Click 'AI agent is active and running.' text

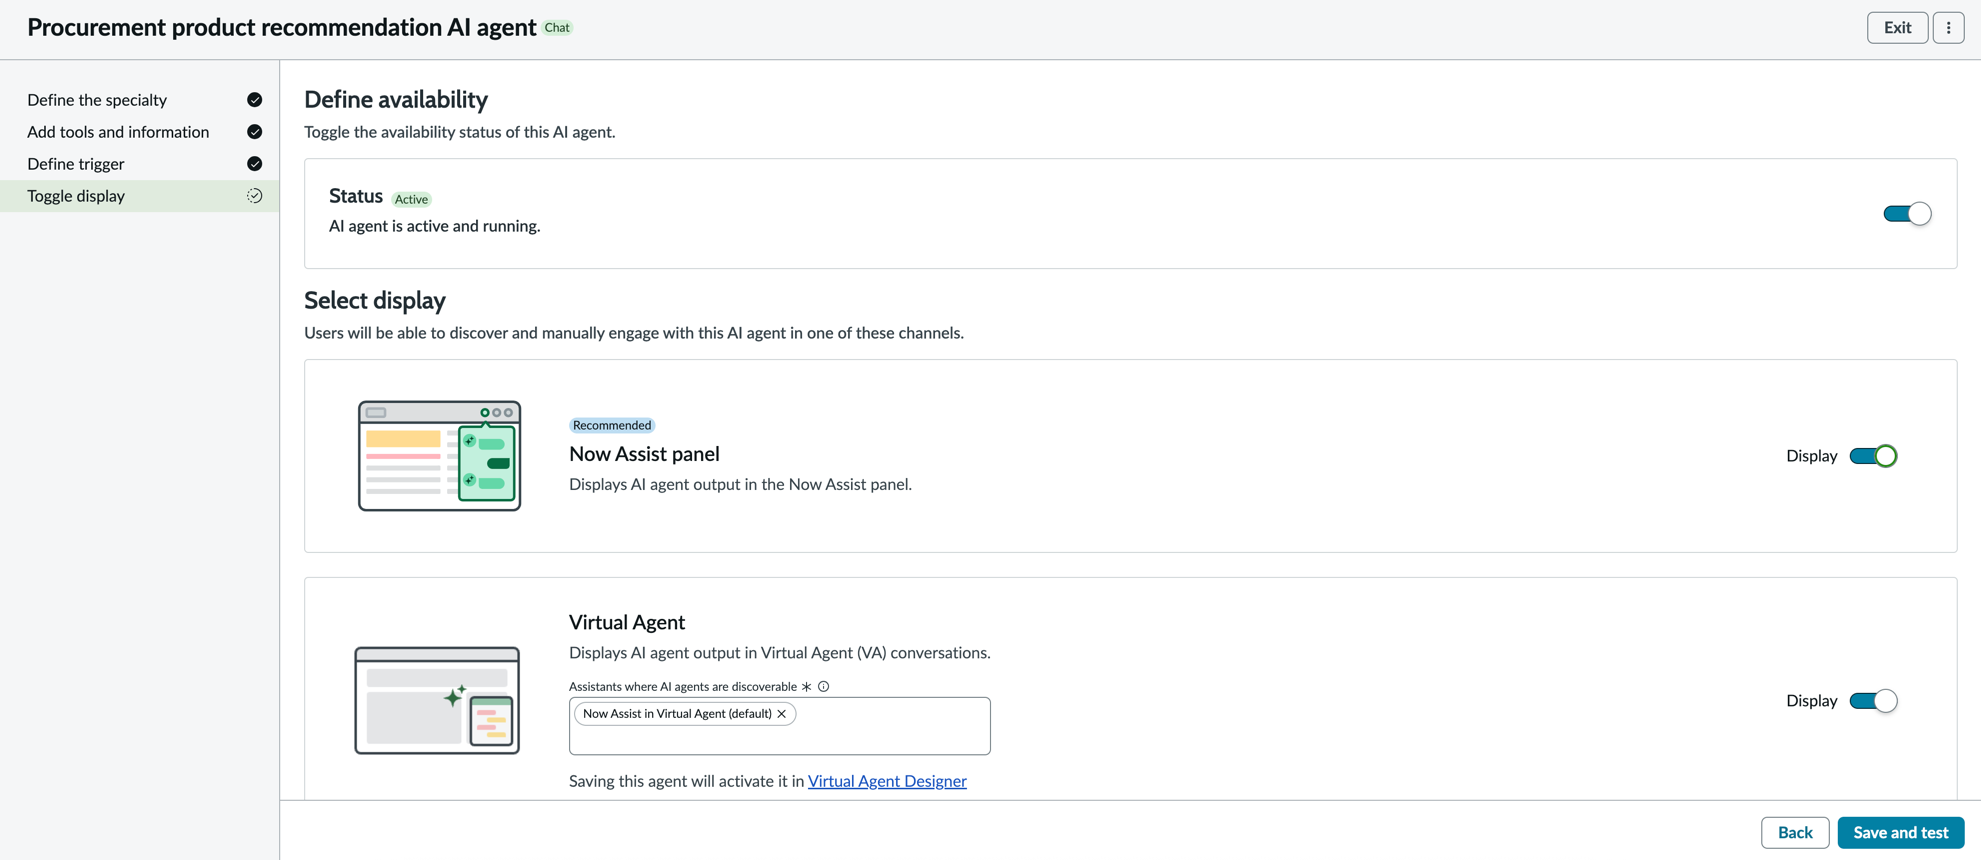pyautogui.click(x=435, y=226)
